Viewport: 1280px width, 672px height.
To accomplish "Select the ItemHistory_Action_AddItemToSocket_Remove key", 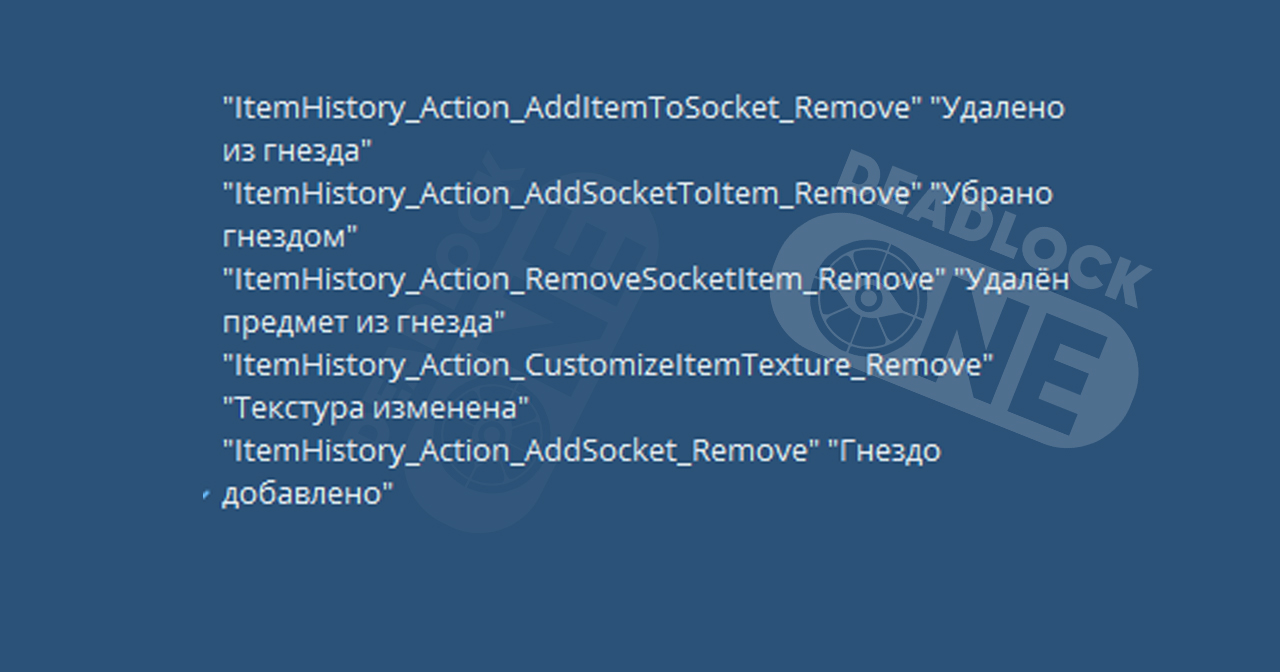I will [x=571, y=109].
